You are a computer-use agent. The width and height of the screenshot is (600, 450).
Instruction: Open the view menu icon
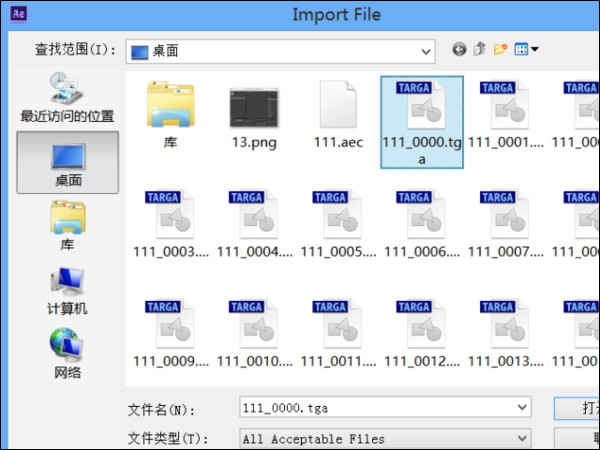click(x=527, y=49)
